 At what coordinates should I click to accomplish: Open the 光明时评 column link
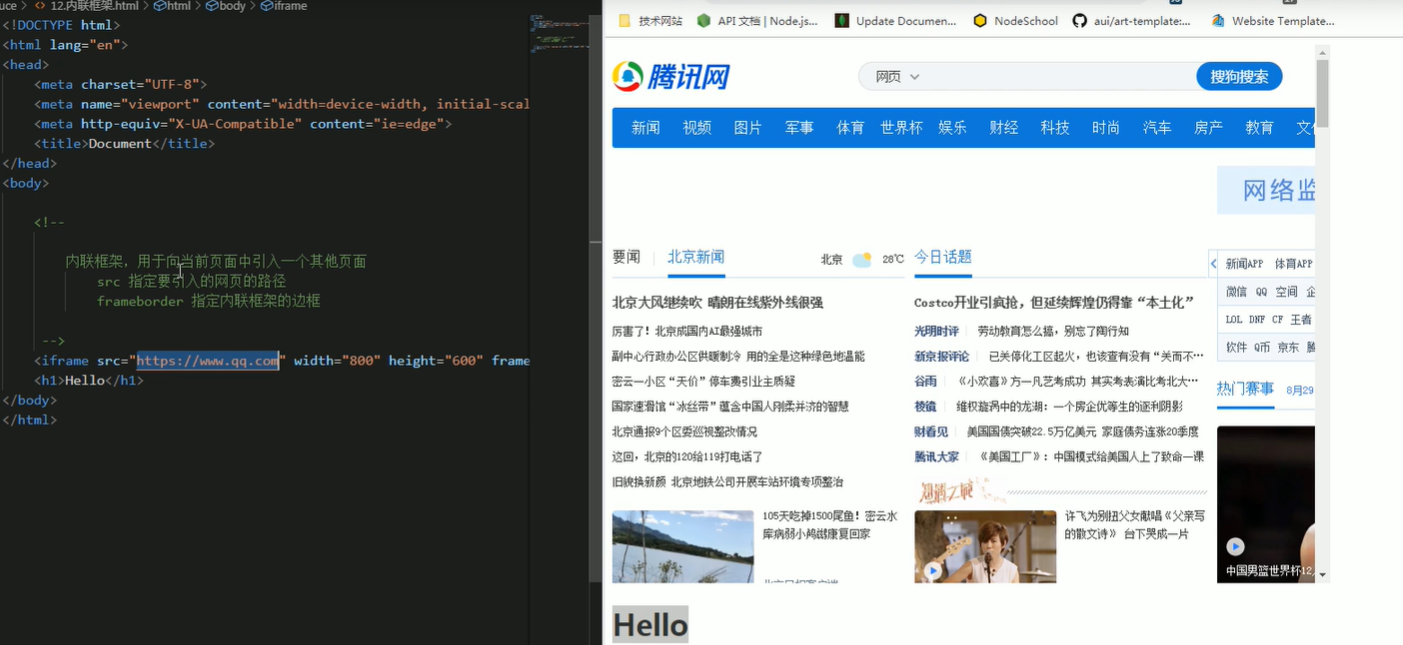(936, 331)
